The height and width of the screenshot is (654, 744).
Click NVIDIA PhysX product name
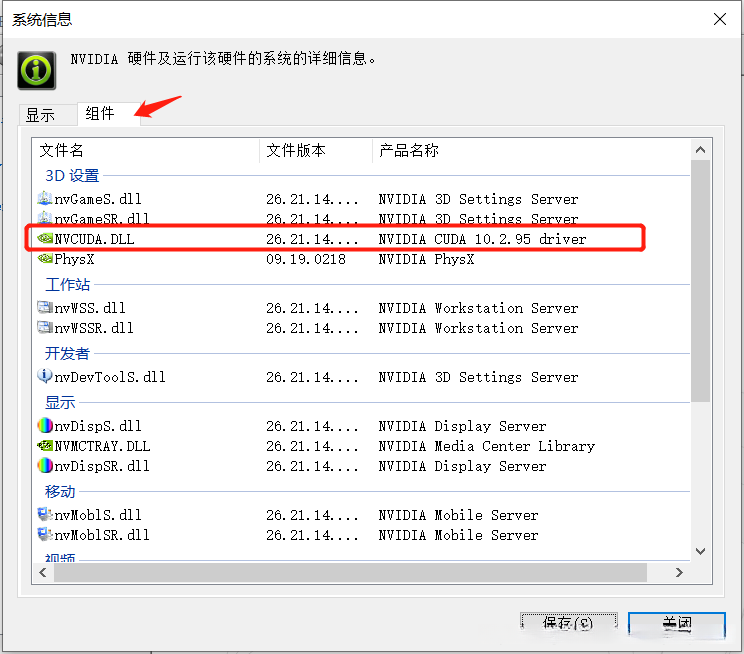point(426,259)
